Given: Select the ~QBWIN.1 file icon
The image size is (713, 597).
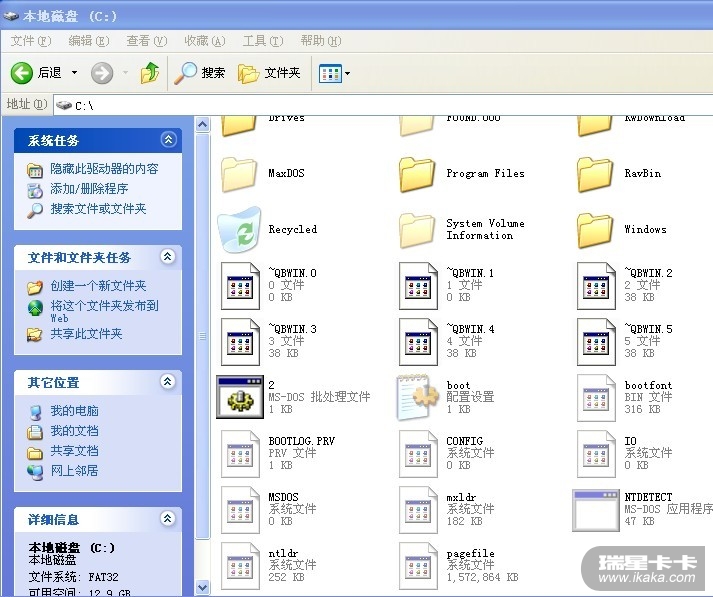Looking at the screenshot, I should (x=418, y=286).
